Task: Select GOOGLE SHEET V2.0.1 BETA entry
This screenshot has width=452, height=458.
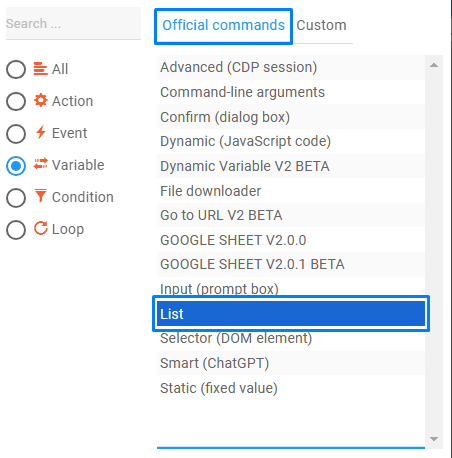Action: pyautogui.click(x=291, y=264)
